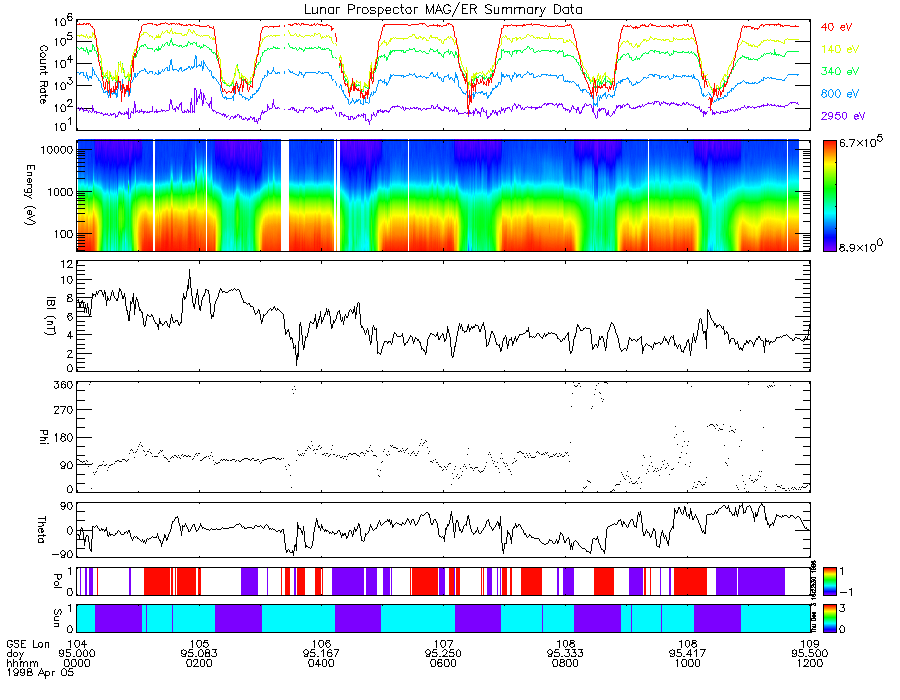The width and height of the screenshot is (900, 700).
Task: Select the yellow 140 eV legend entry
Action: click(839, 49)
